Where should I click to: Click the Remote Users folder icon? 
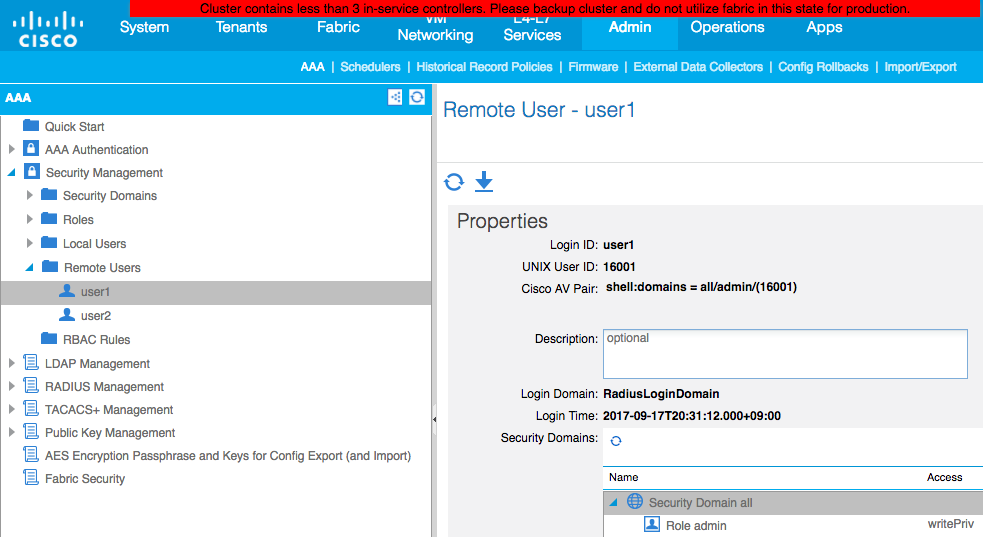coord(50,267)
